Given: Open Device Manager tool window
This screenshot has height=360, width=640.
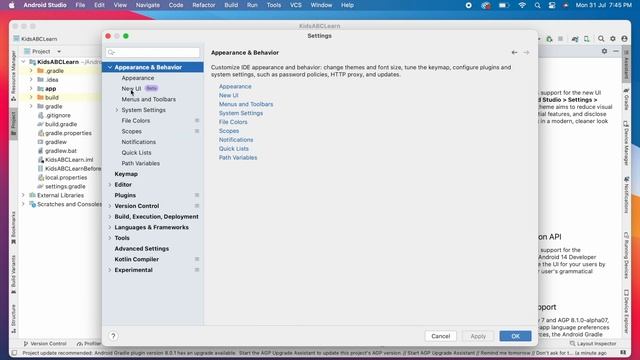Looking at the screenshot, I should point(626,143).
